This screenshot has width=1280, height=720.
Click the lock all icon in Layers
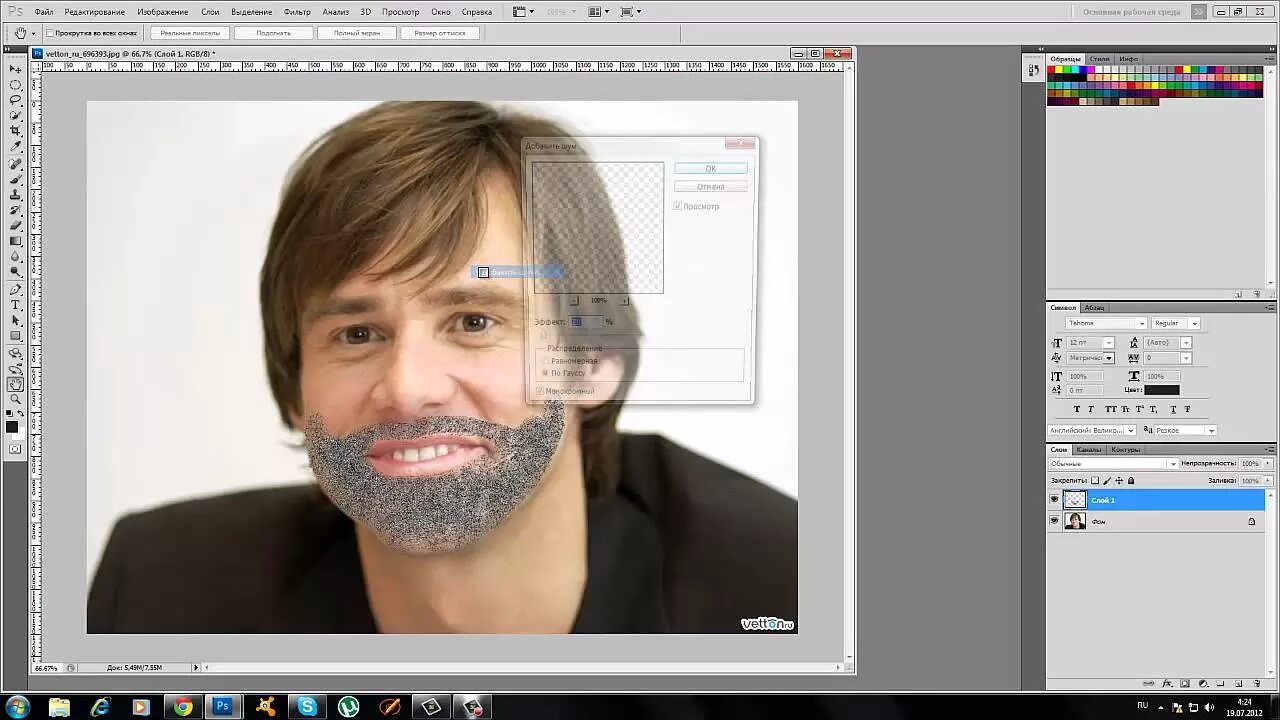[x=1131, y=481]
